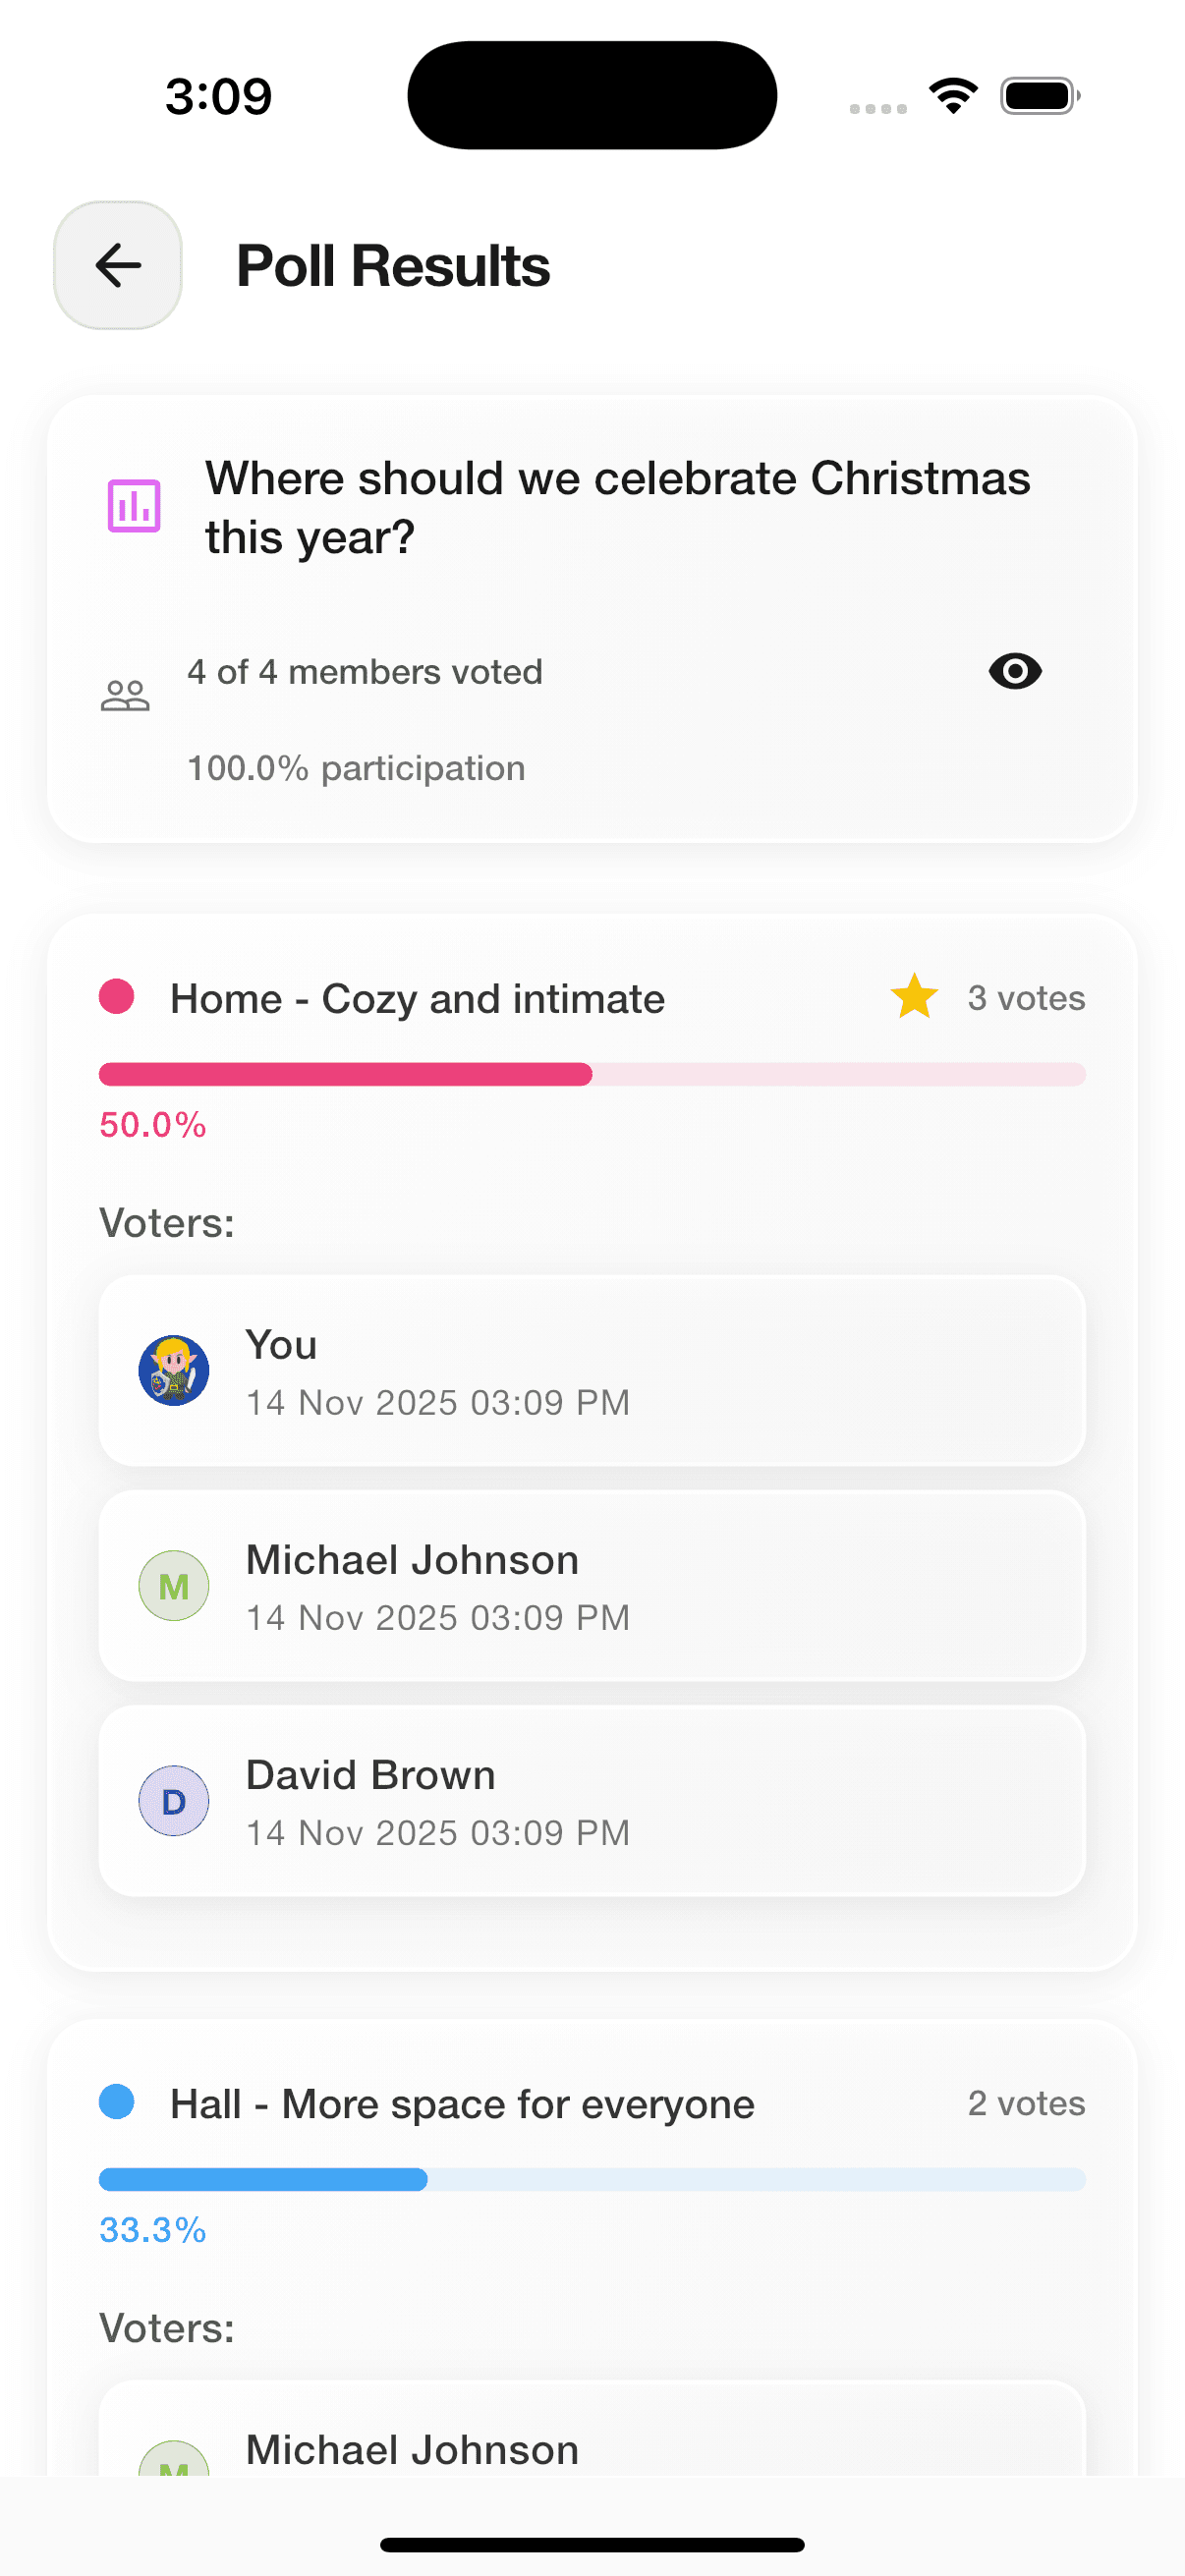The height and width of the screenshot is (2576, 1185).
Task: Toggle voter visibility eye icon
Action: pyautogui.click(x=1015, y=671)
